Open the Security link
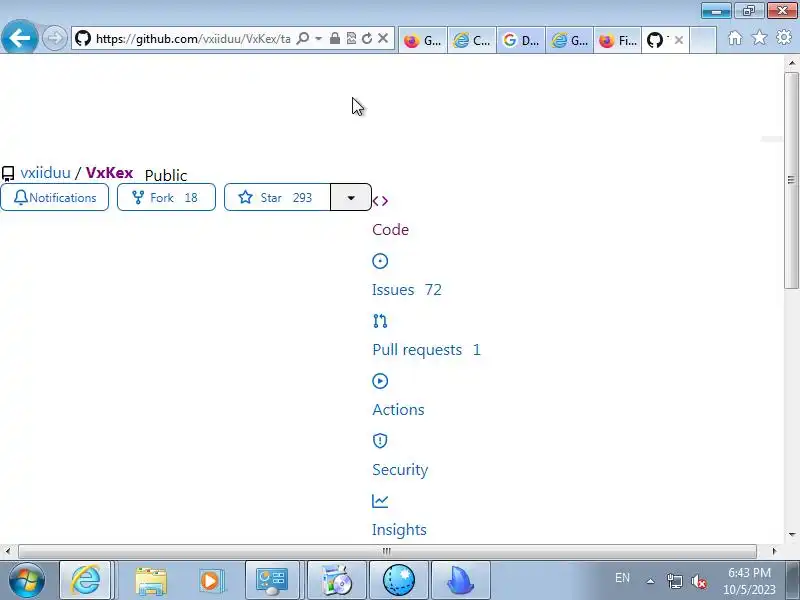Viewport: 800px width, 600px height. pos(400,470)
